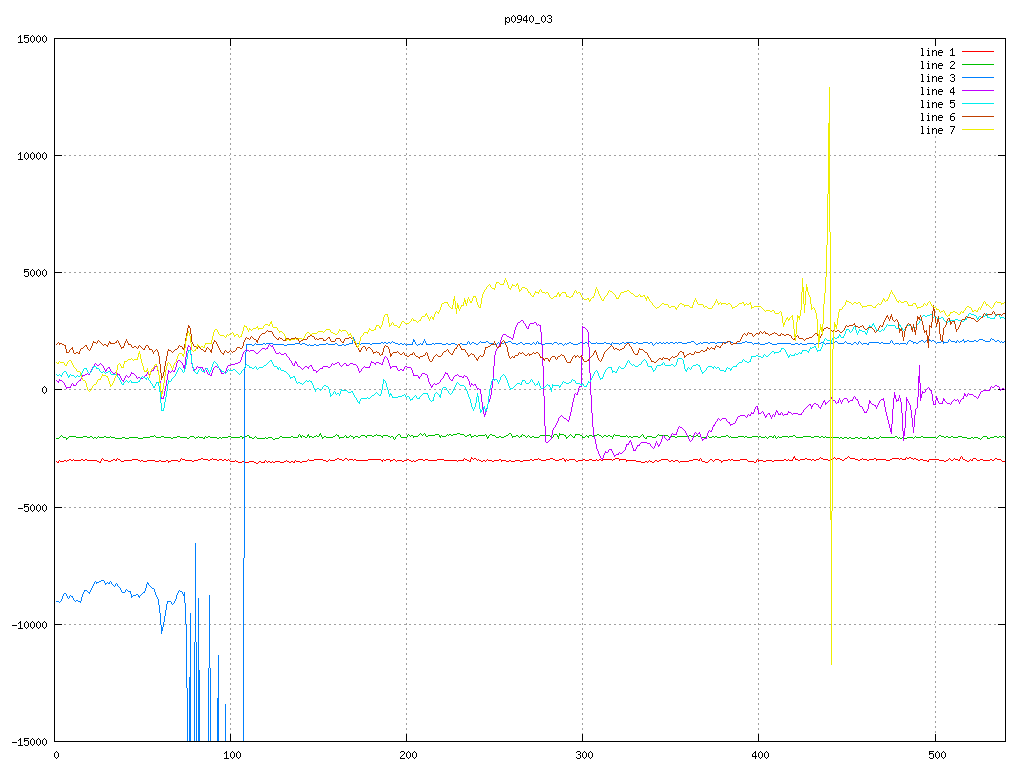Select the "line 1" legend text
Image resolution: width=1024 pixels, height=768 pixels.
pos(938,51)
